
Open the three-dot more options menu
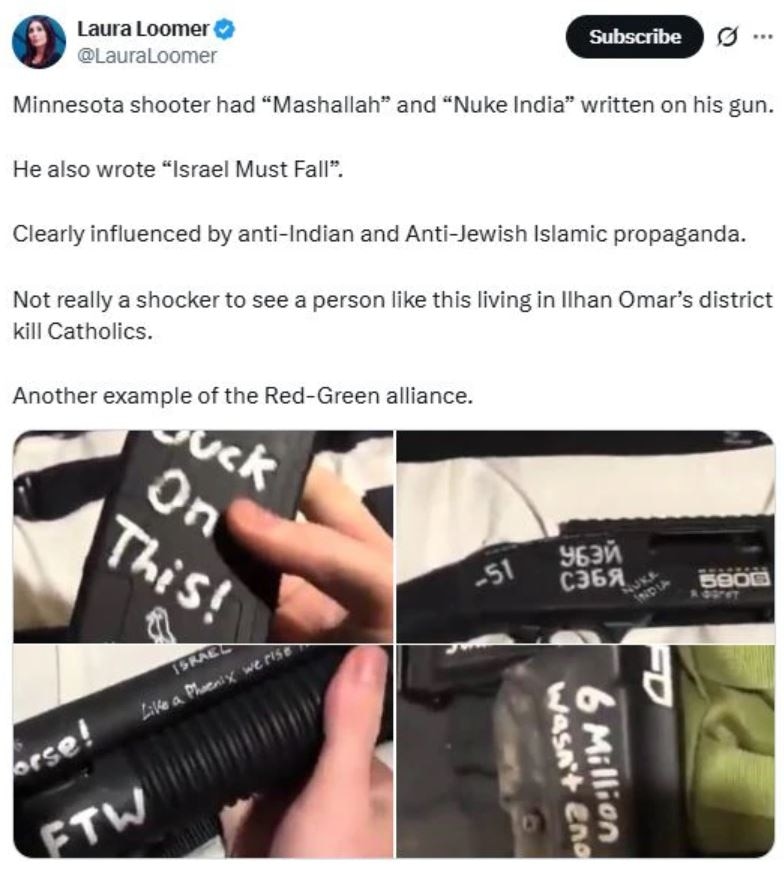pyautogui.click(x=763, y=37)
